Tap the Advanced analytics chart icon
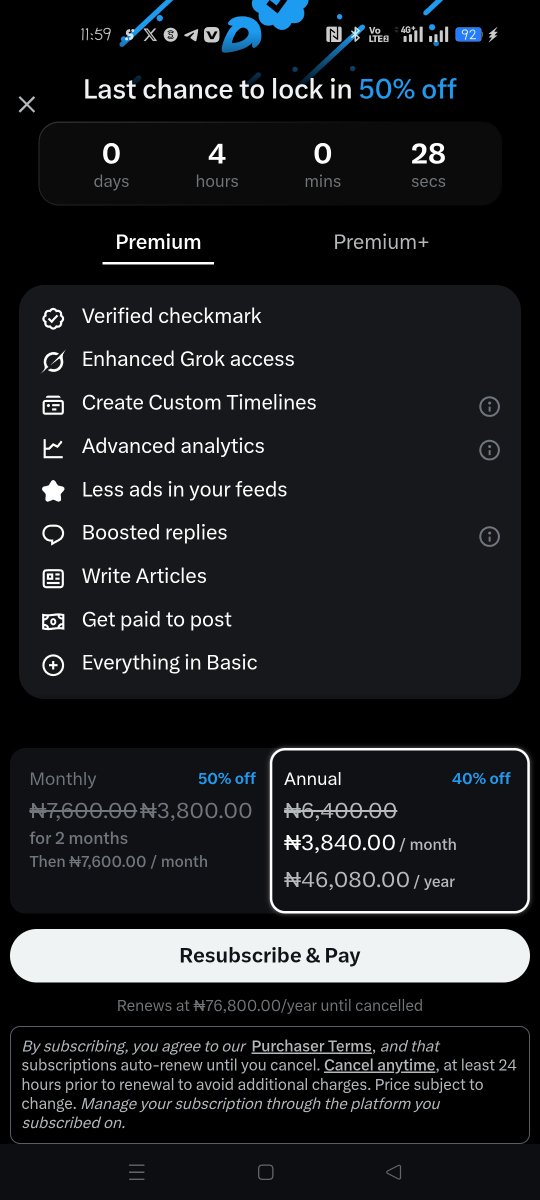This screenshot has width=540, height=1200. click(x=53, y=449)
